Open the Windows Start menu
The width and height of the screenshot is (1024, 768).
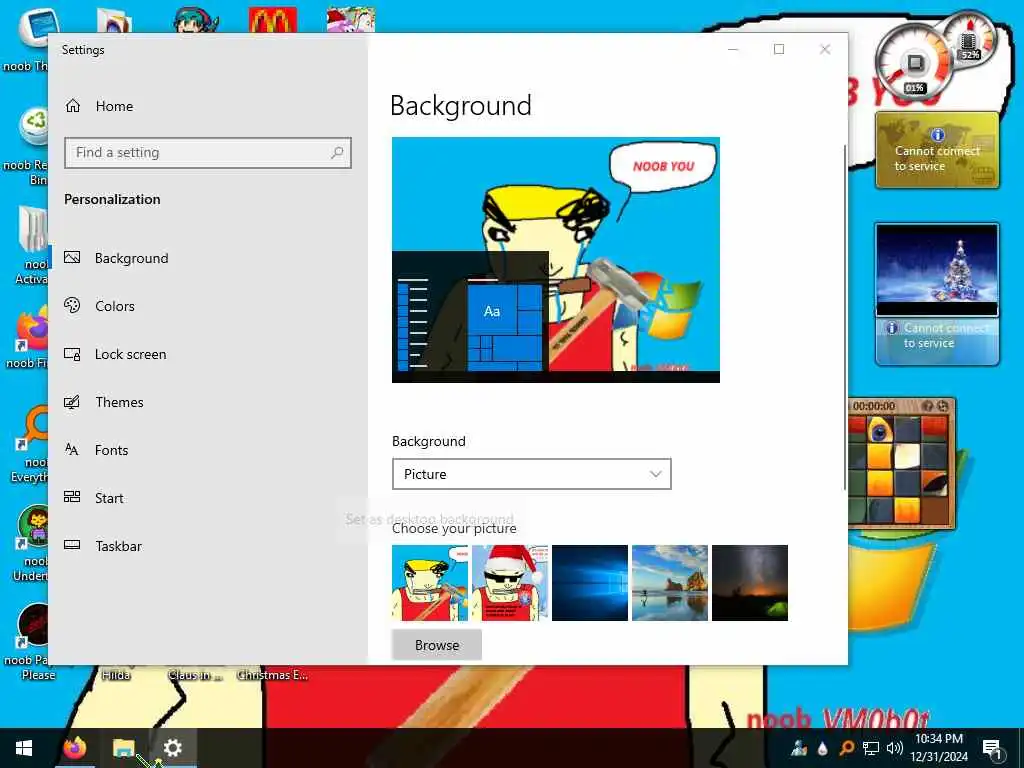24,748
